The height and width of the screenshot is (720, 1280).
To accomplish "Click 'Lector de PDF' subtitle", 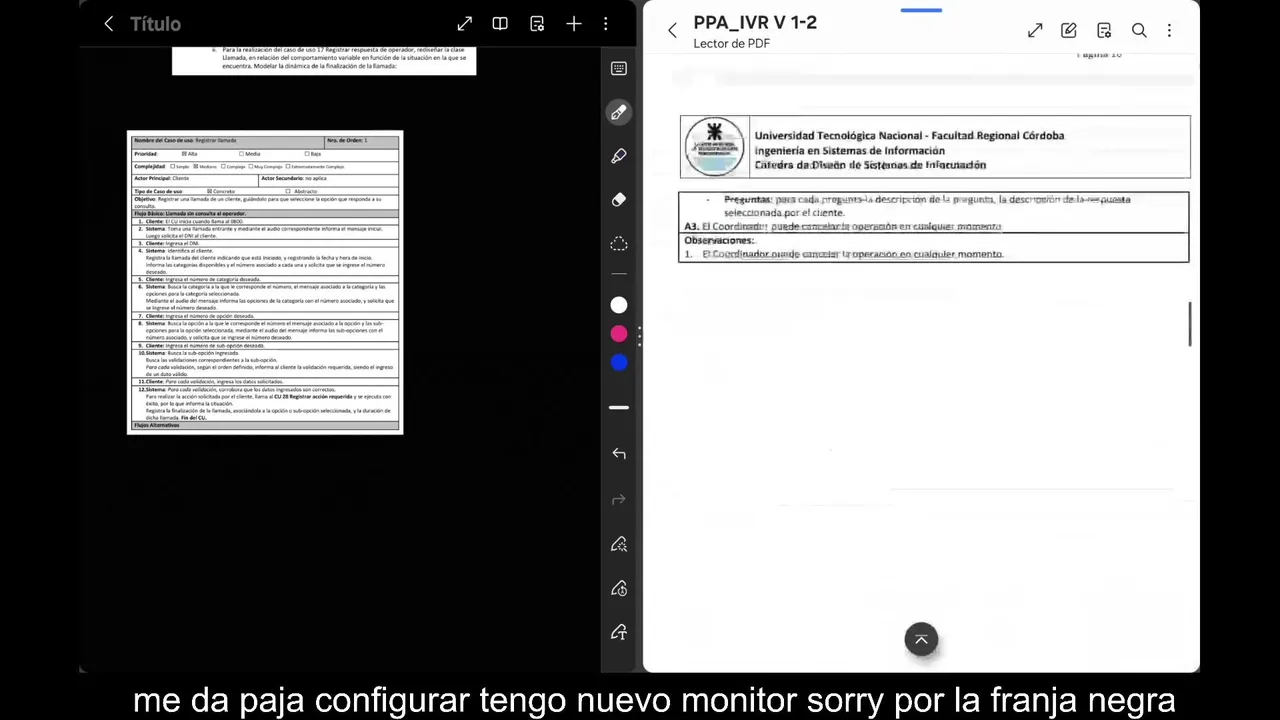I will pyautogui.click(x=731, y=44).
